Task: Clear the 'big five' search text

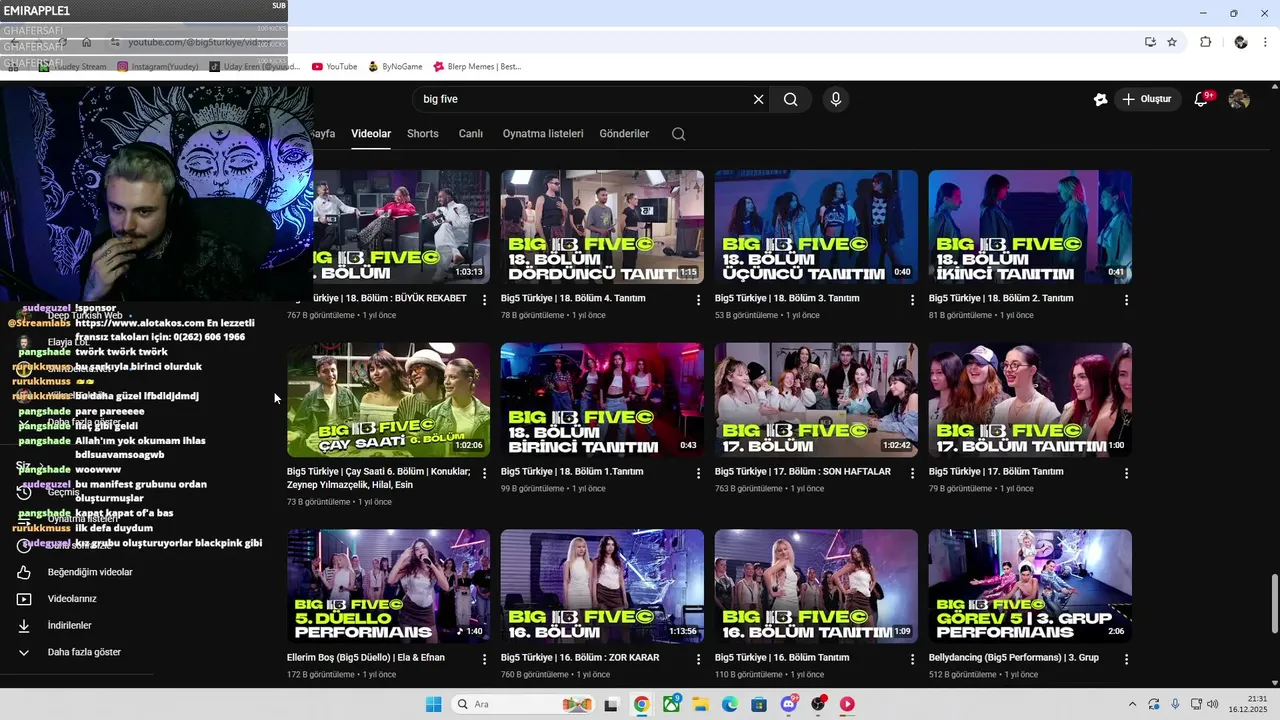Action: 758,99
